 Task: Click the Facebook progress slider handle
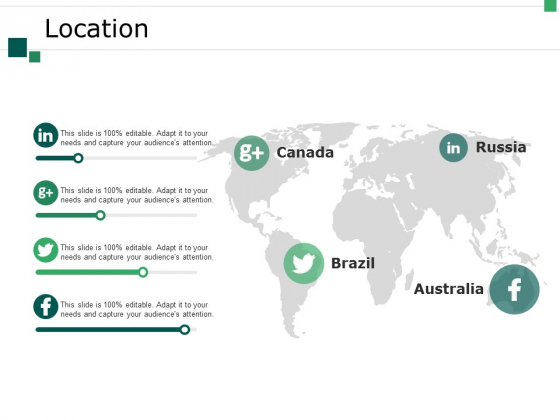185,329
